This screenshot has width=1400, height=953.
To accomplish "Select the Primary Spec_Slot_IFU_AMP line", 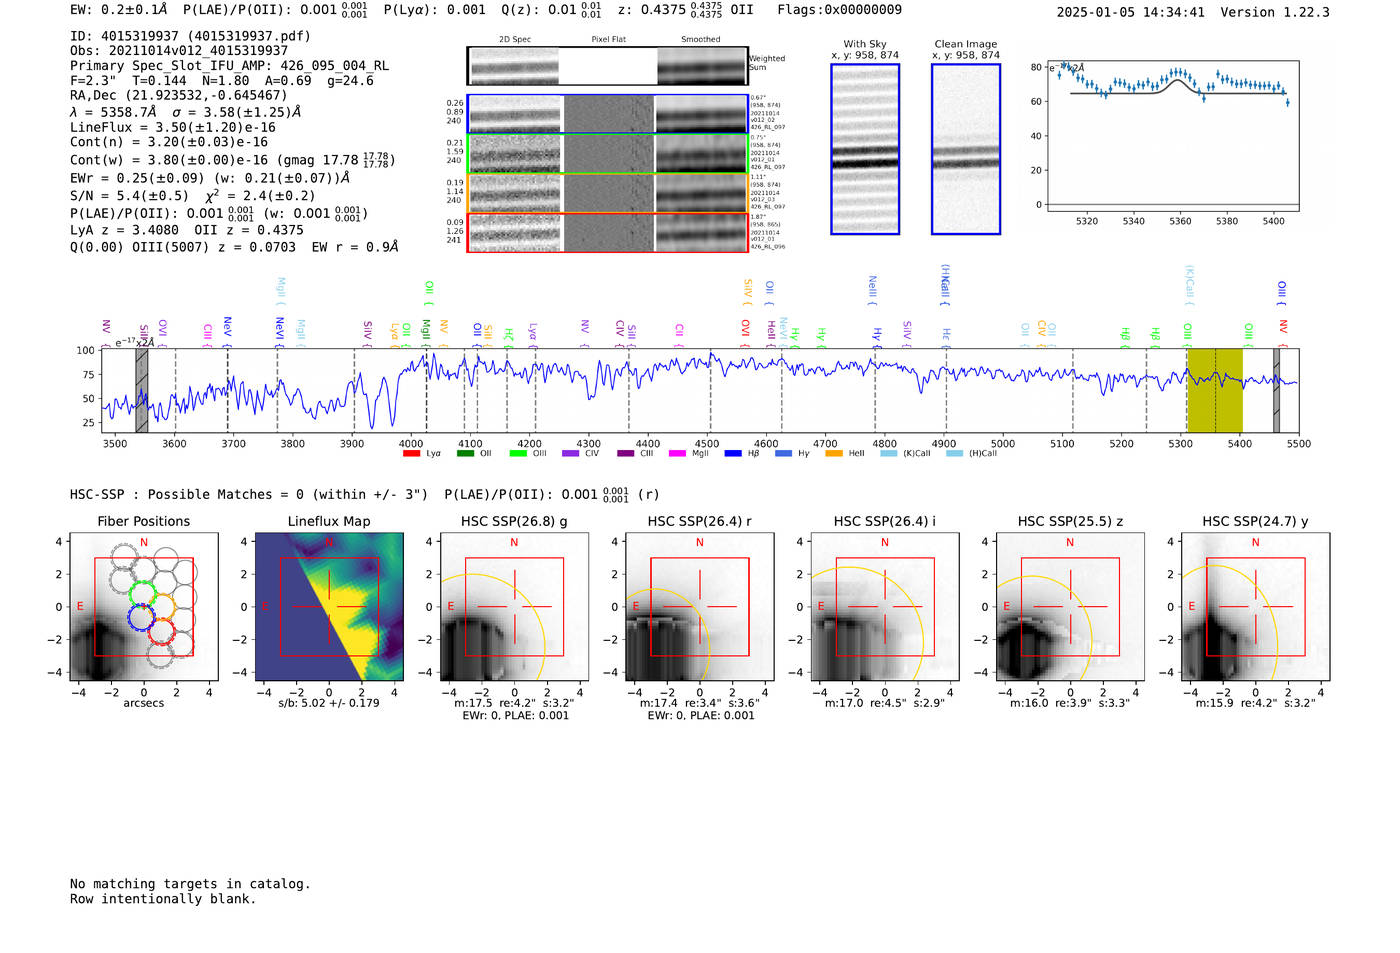I will [x=229, y=66].
